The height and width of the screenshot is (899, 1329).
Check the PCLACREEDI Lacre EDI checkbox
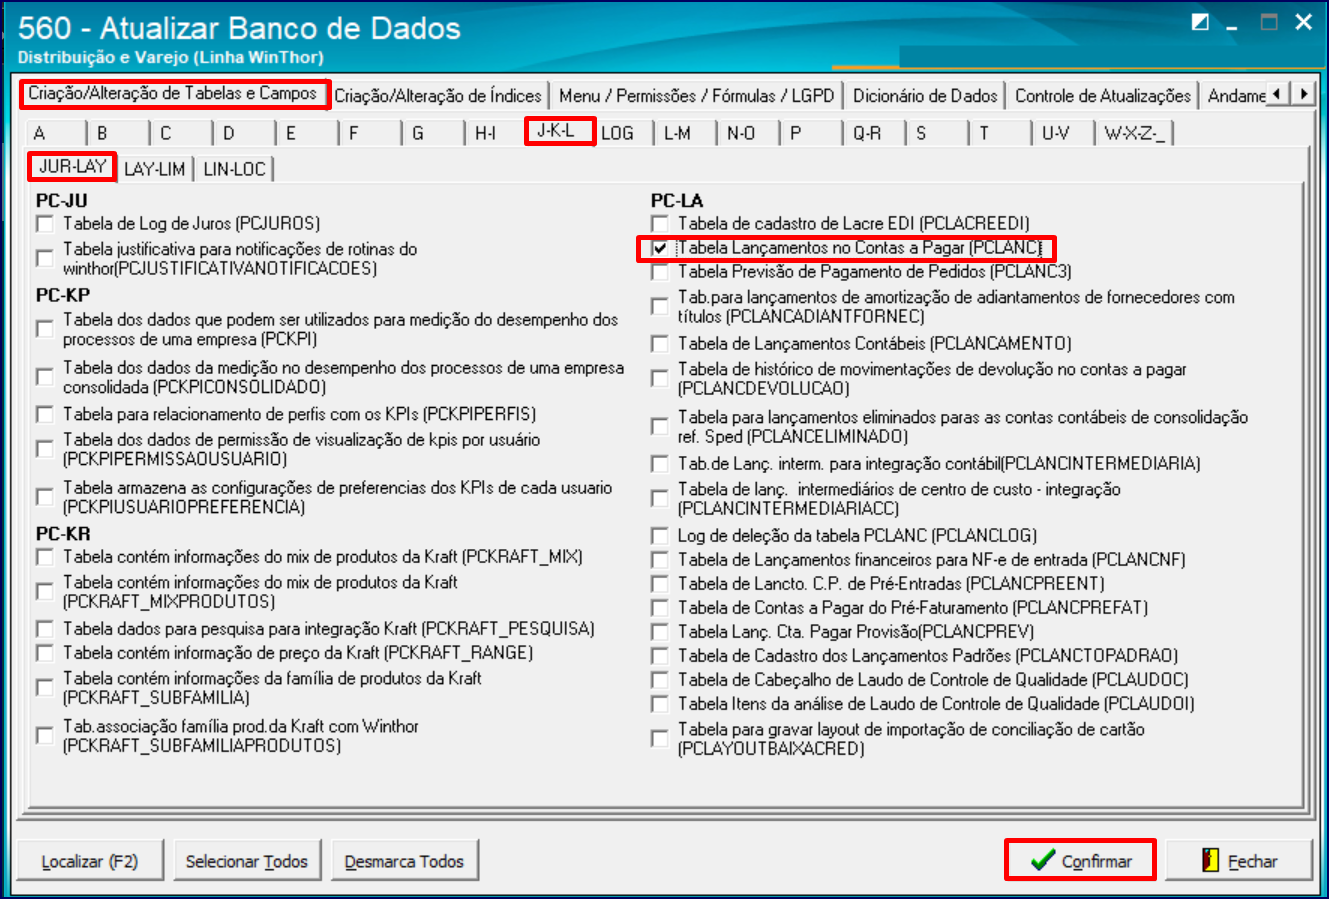click(660, 224)
